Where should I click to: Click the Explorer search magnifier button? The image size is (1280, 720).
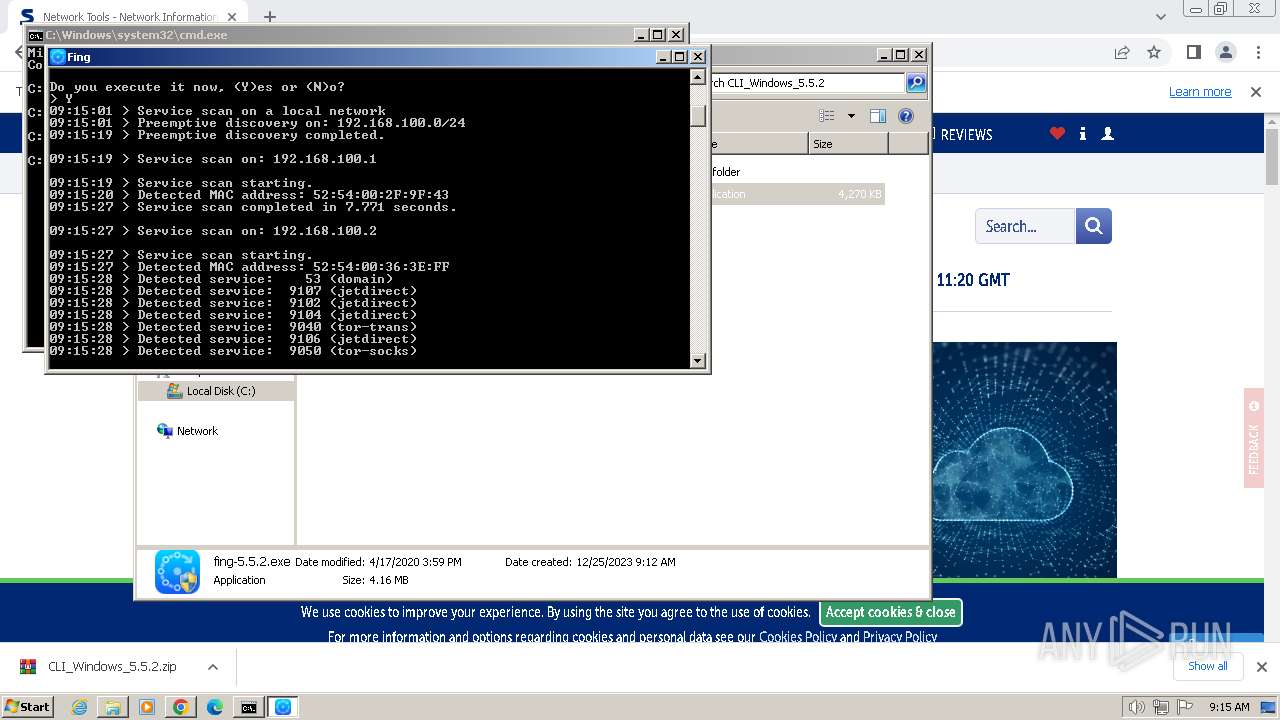click(x=916, y=83)
